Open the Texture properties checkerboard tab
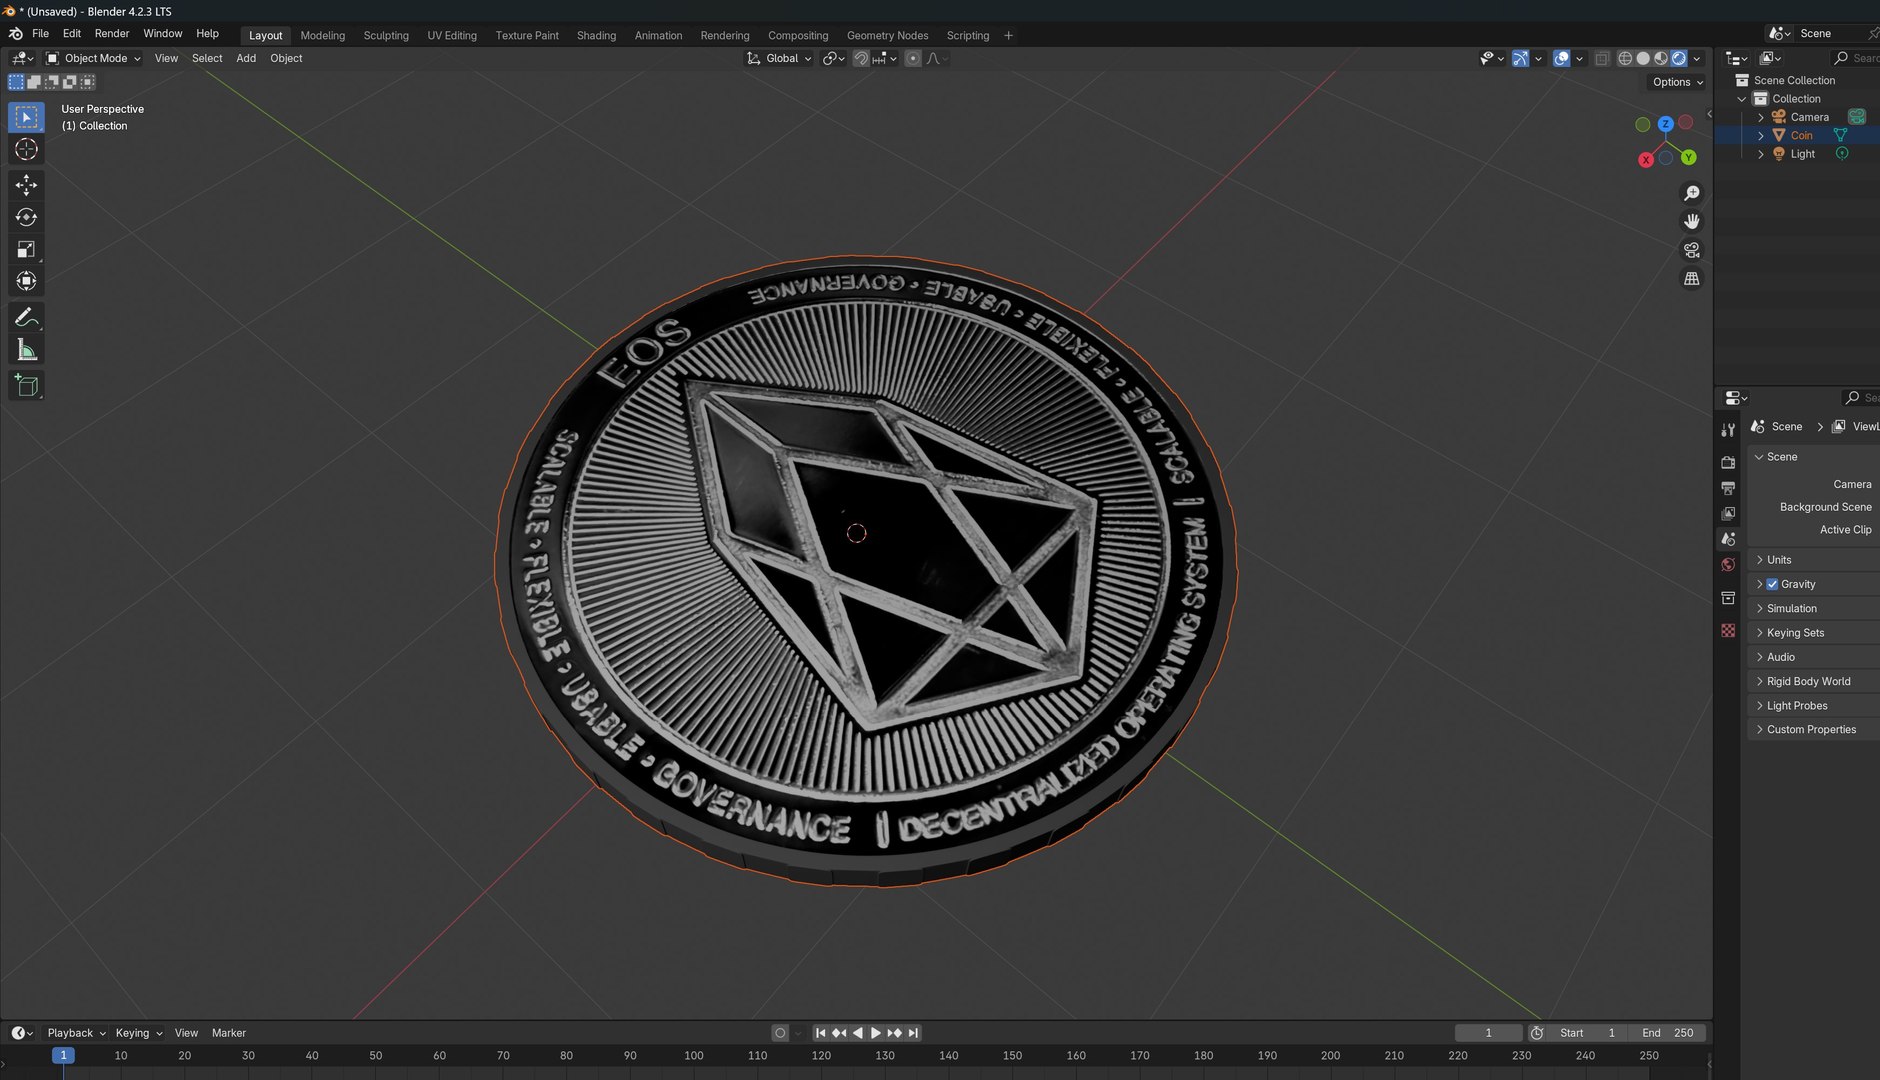This screenshot has height=1080, width=1880. click(x=1728, y=631)
